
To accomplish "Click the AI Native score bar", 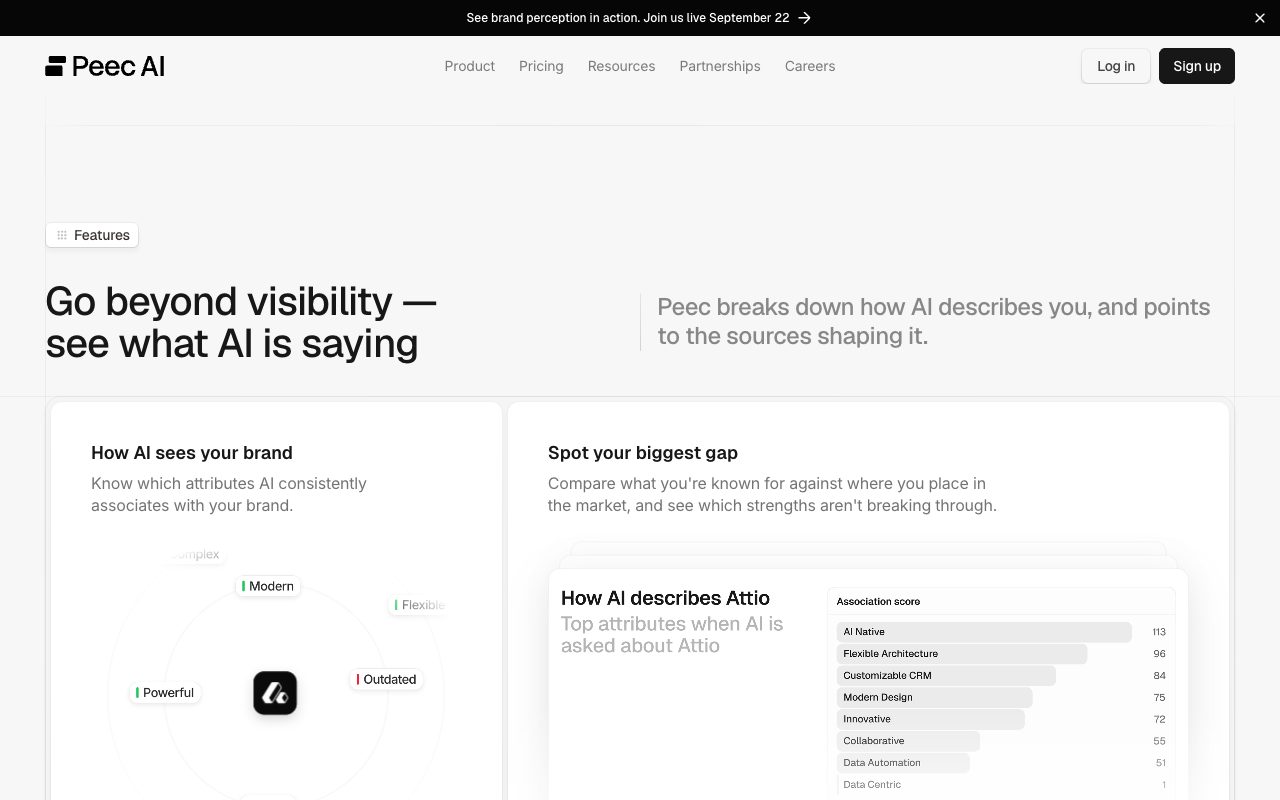I will click(984, 632).
